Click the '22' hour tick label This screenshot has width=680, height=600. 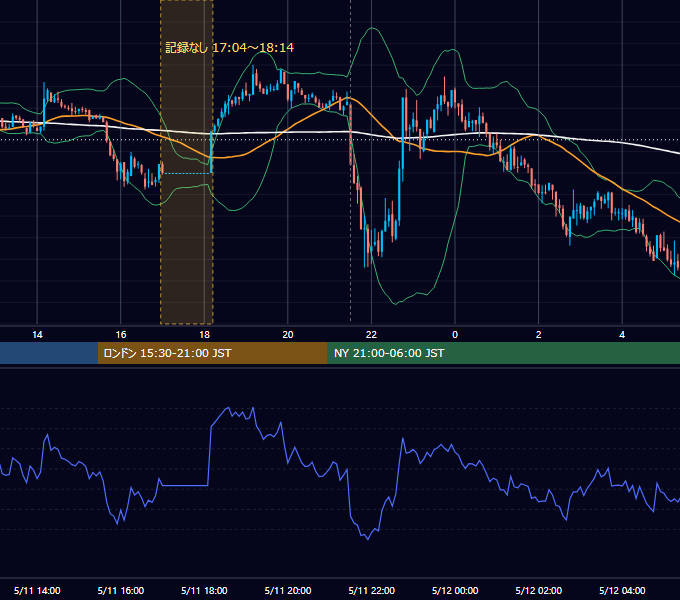click(371, 335)
